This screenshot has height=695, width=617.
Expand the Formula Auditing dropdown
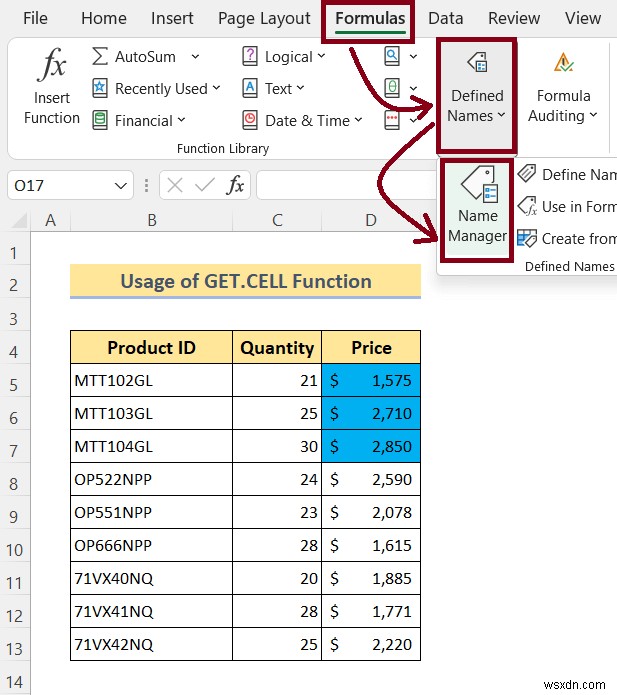coord(594,115)
